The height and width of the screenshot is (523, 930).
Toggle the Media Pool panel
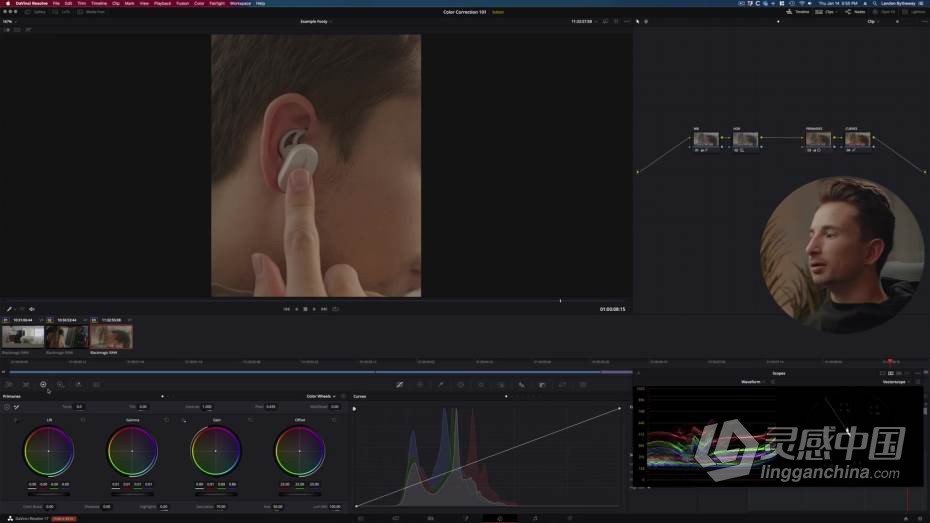tap(91, 12)
